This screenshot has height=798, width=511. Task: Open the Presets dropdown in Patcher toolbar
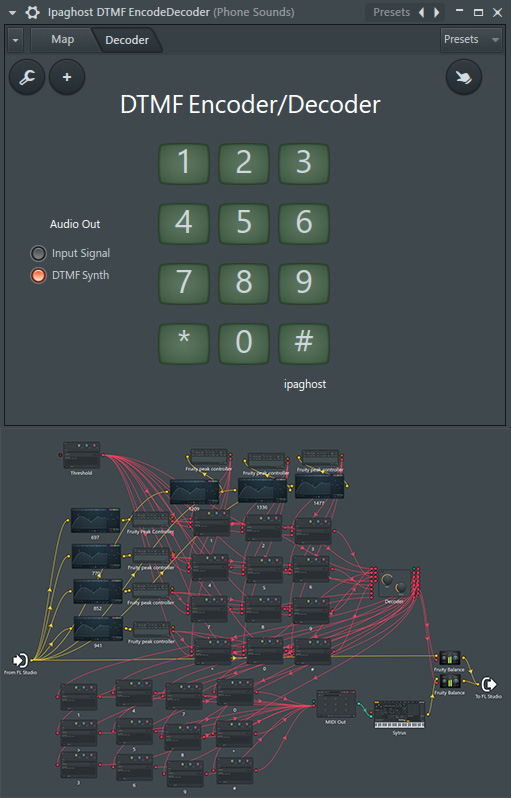coord(471,40)
